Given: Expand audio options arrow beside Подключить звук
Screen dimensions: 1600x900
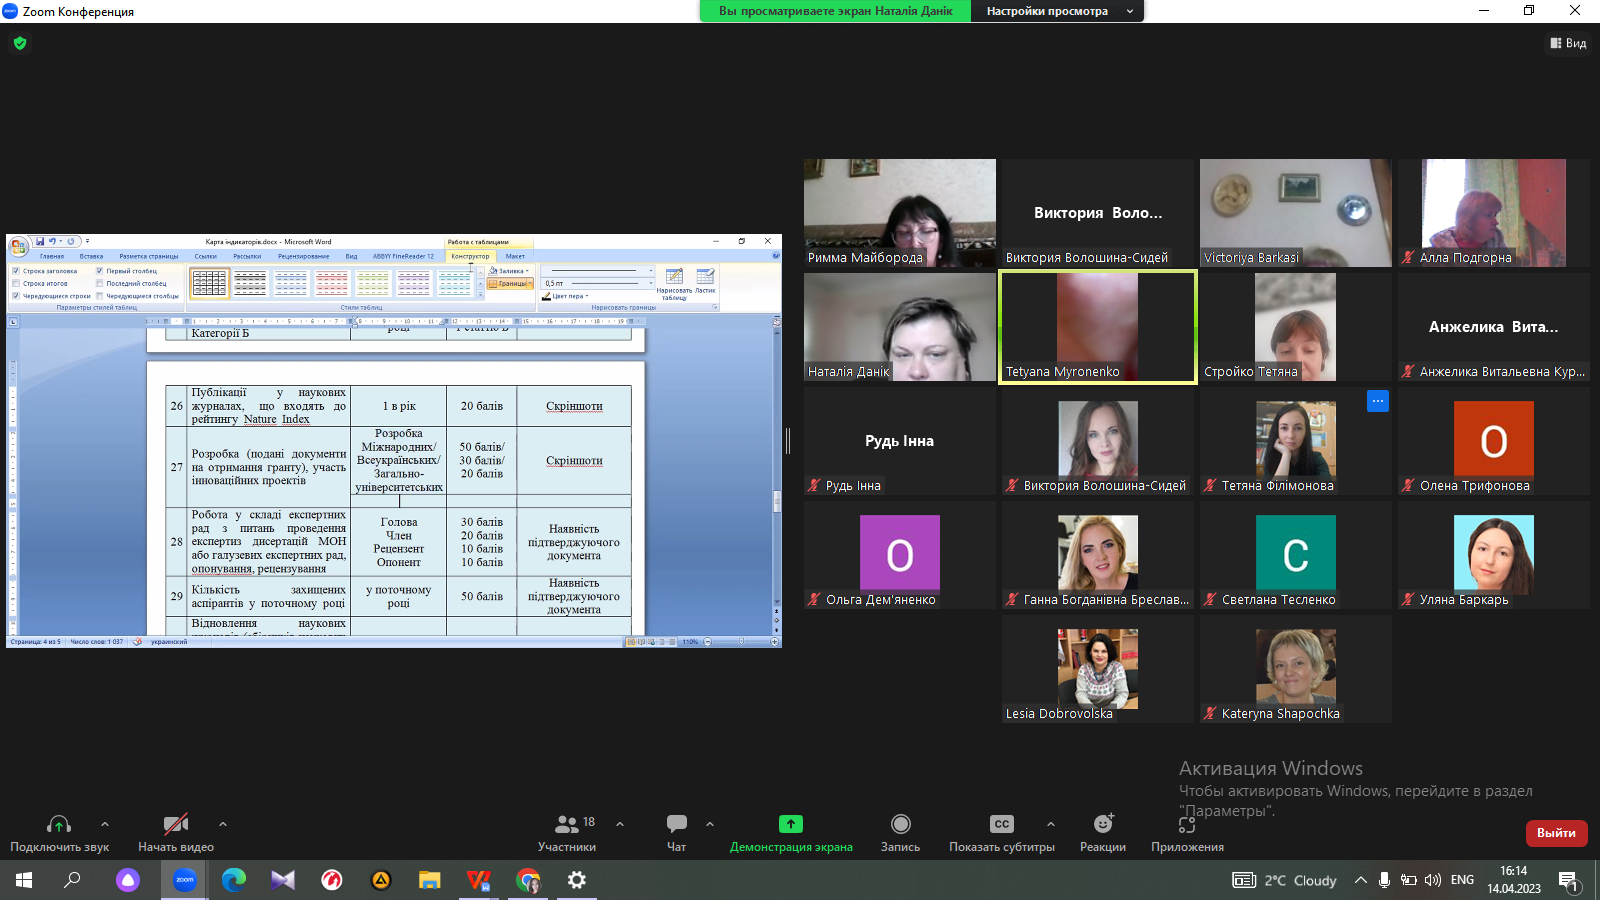Looking at the screenshot, I should coord(105,824).
